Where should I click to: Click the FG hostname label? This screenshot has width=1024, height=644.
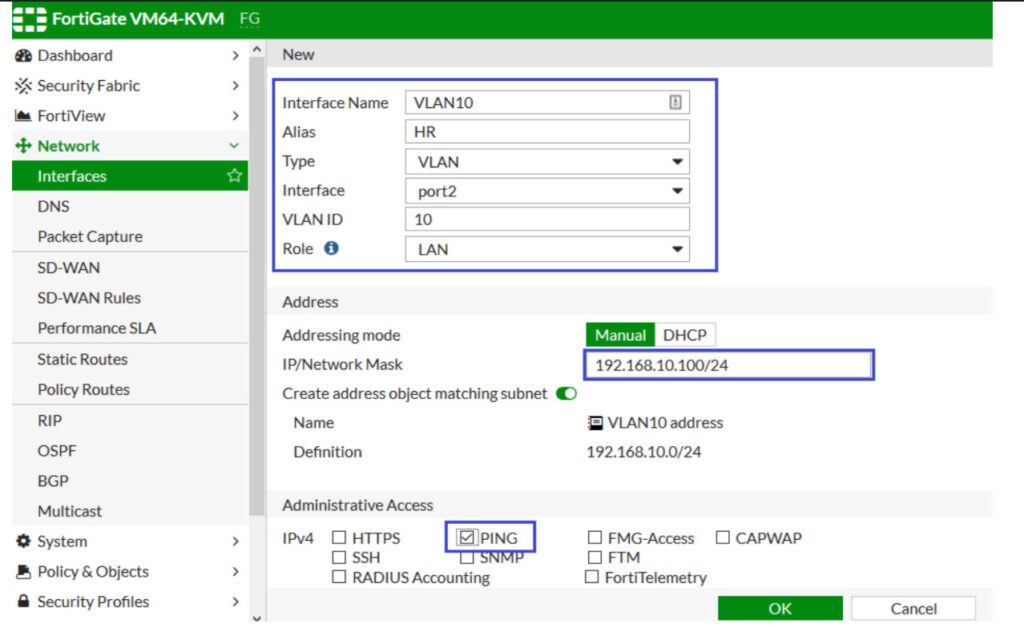click(249, 19)
